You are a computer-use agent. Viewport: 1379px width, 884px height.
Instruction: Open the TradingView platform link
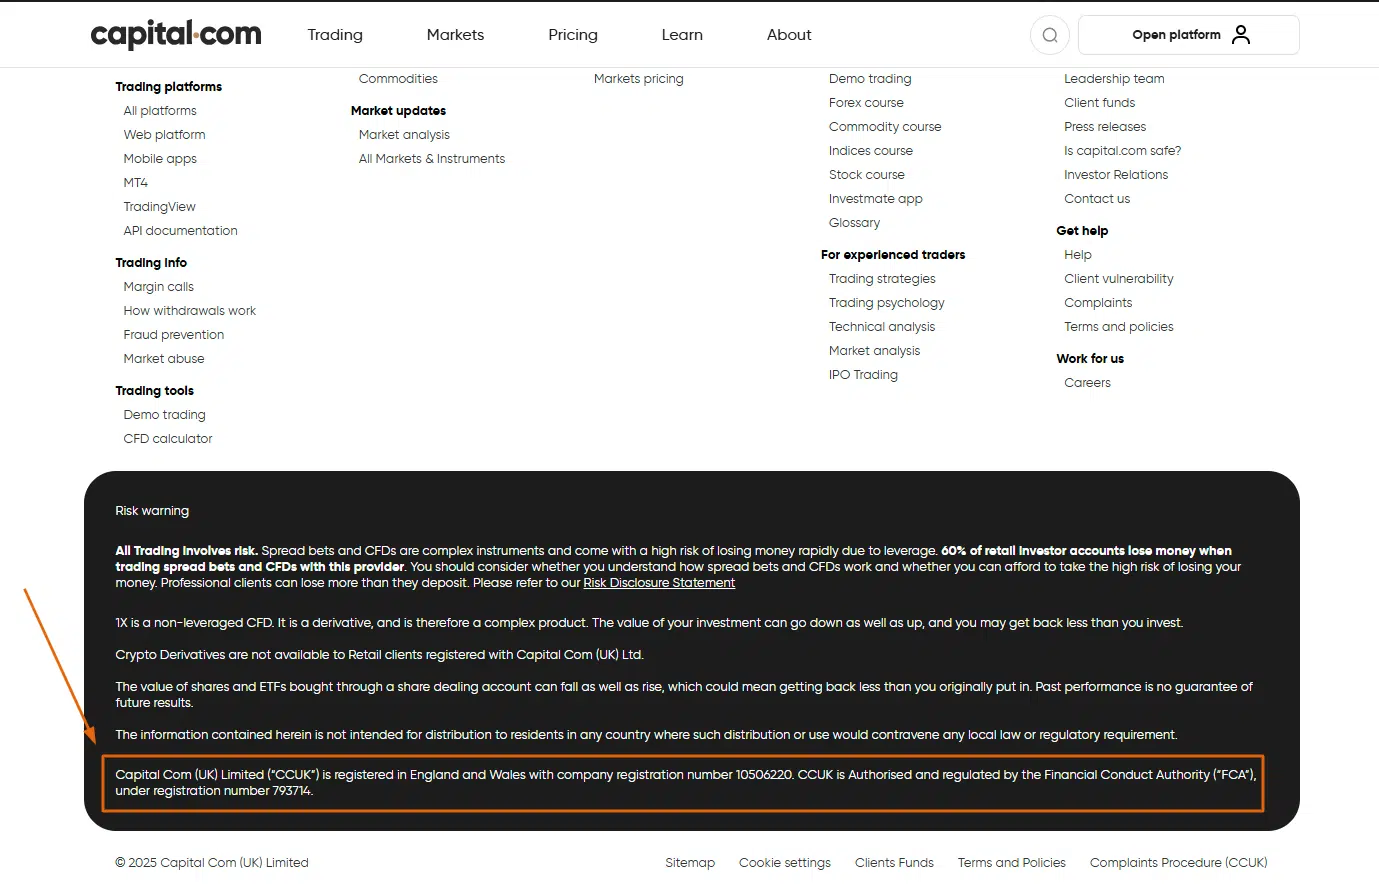[x=159, y=207]
